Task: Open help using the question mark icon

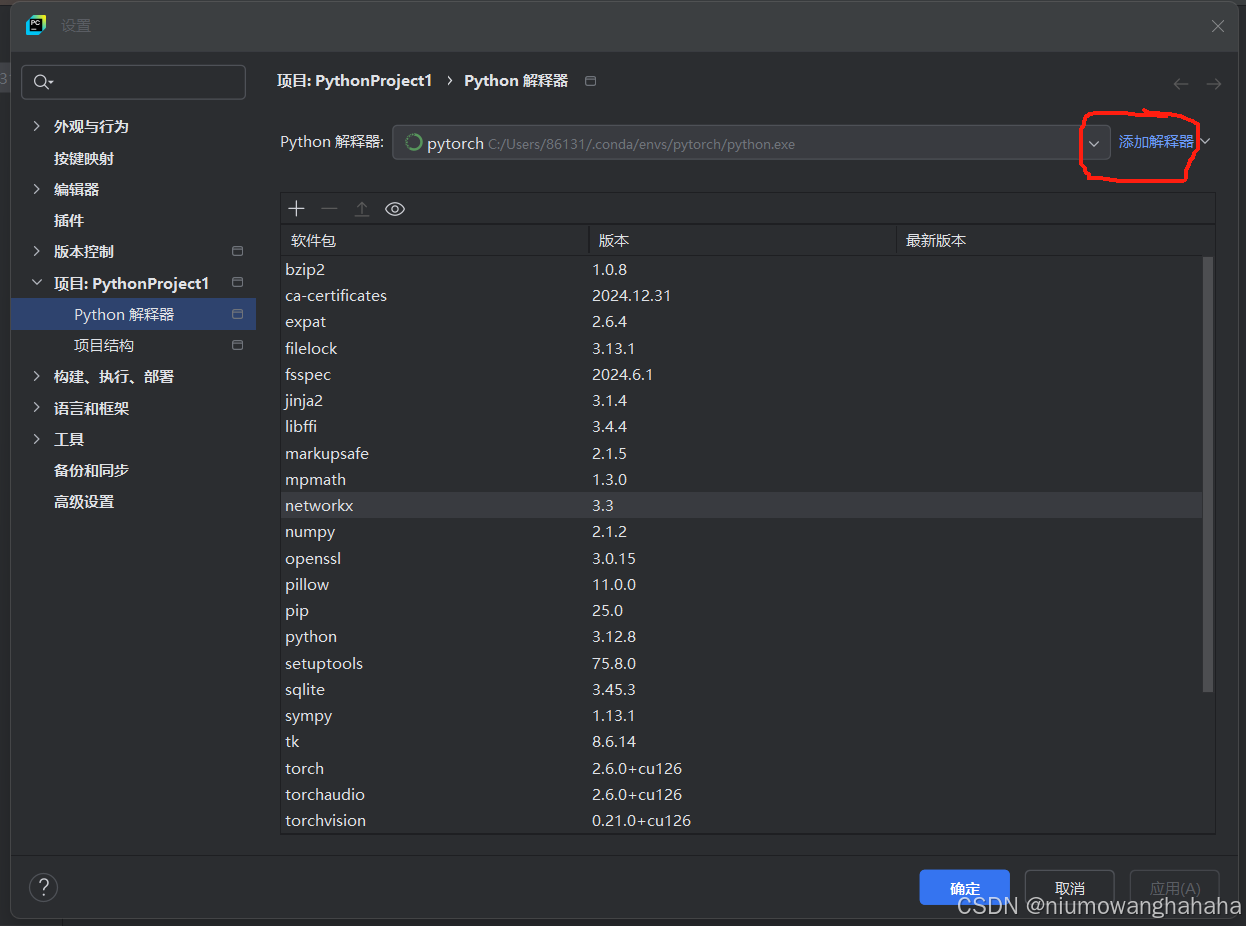Action: point(43,887)
